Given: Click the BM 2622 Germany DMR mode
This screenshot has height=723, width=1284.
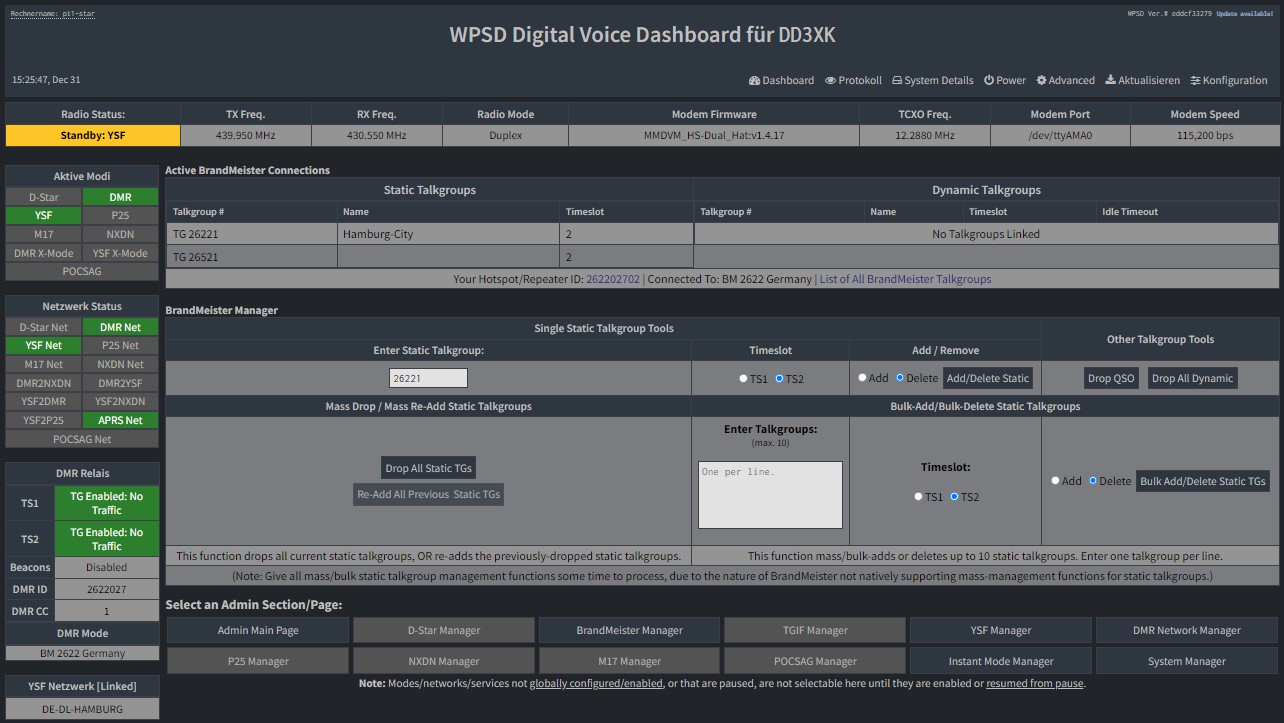Looking at the screenshot, I should click(82, 653).
